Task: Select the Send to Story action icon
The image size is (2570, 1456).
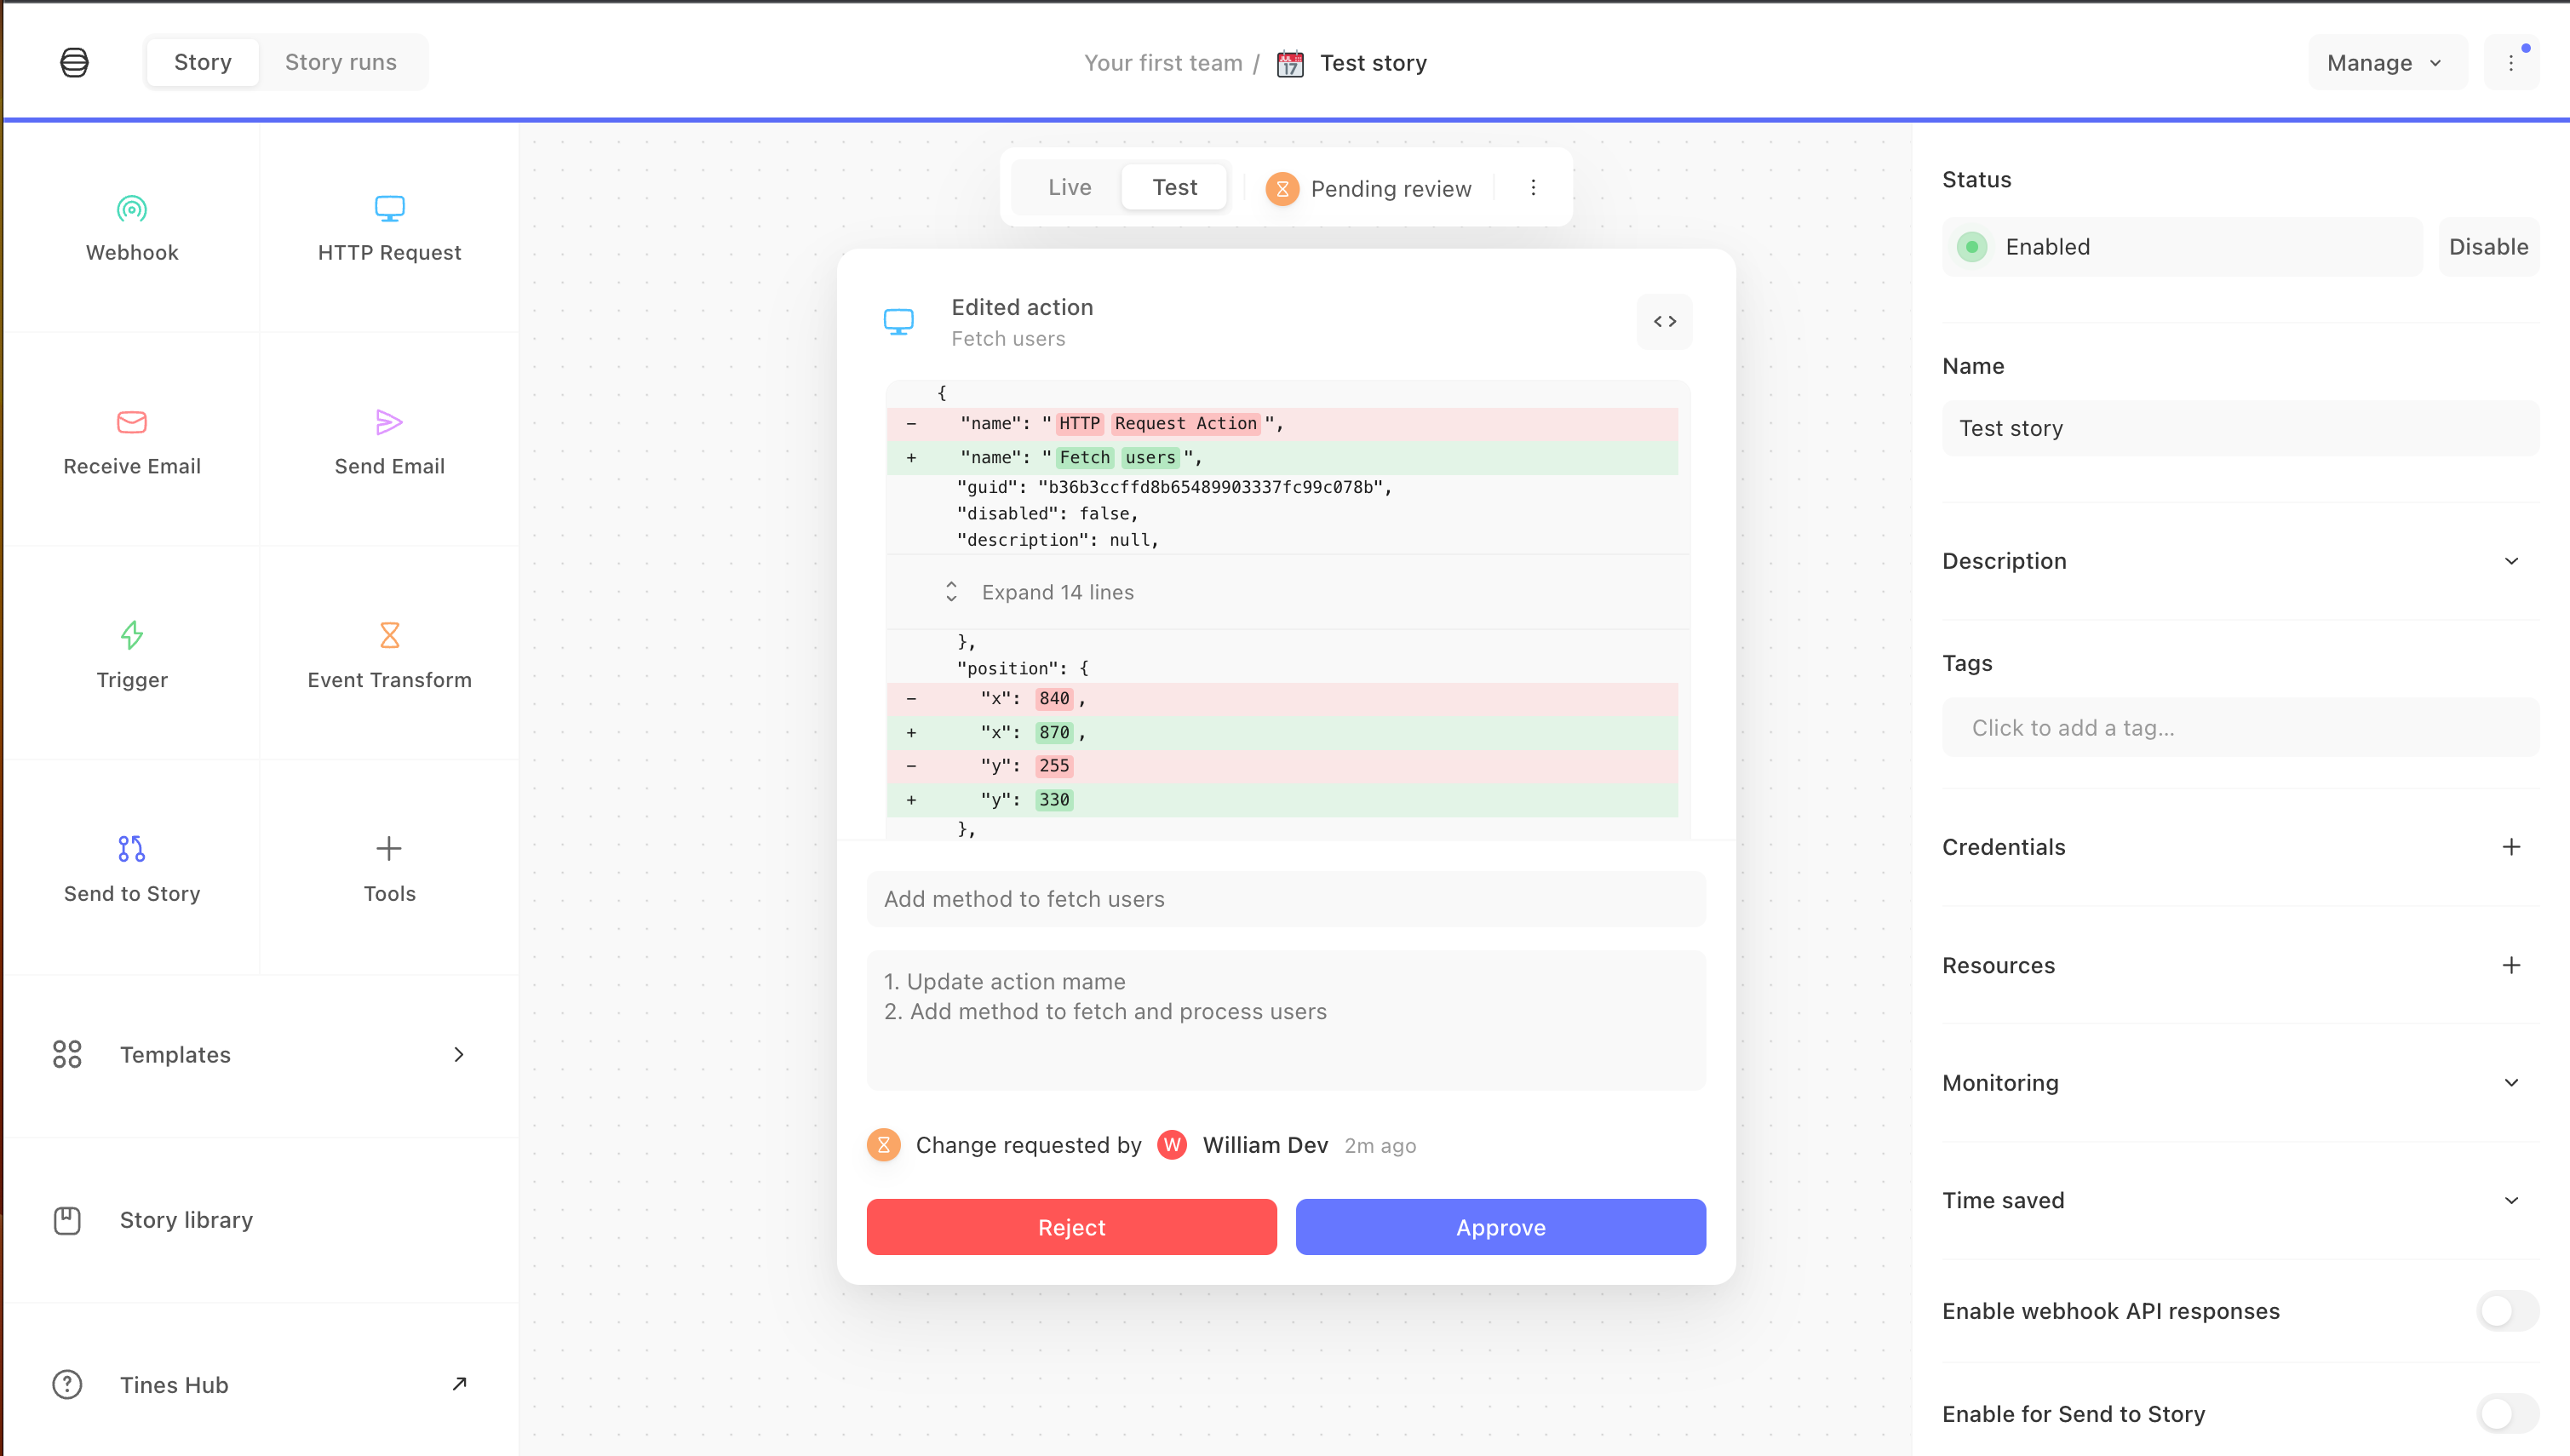Action: 131,849
